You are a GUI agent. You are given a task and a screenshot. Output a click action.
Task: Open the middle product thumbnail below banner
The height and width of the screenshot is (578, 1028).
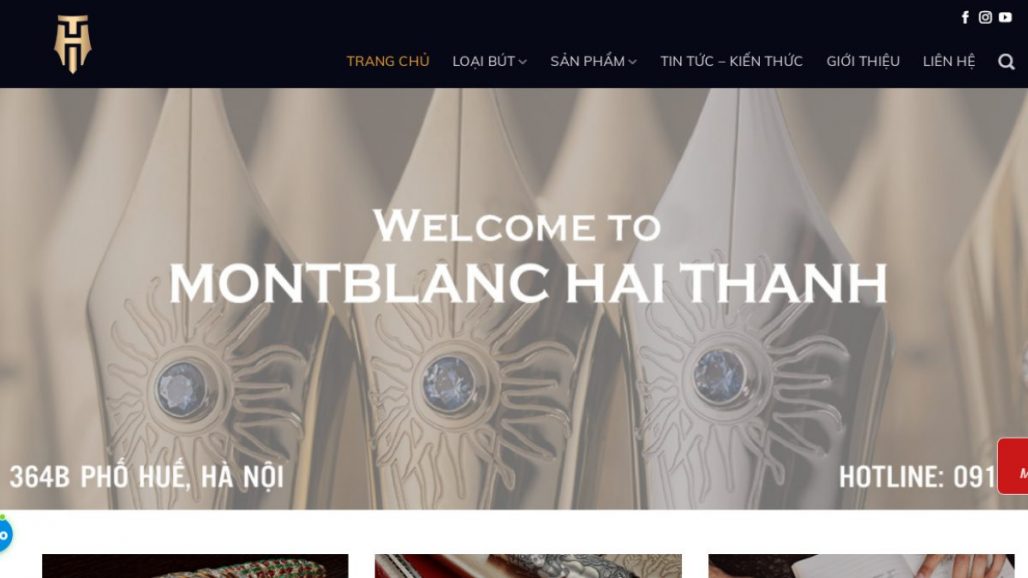coord(528,566)
